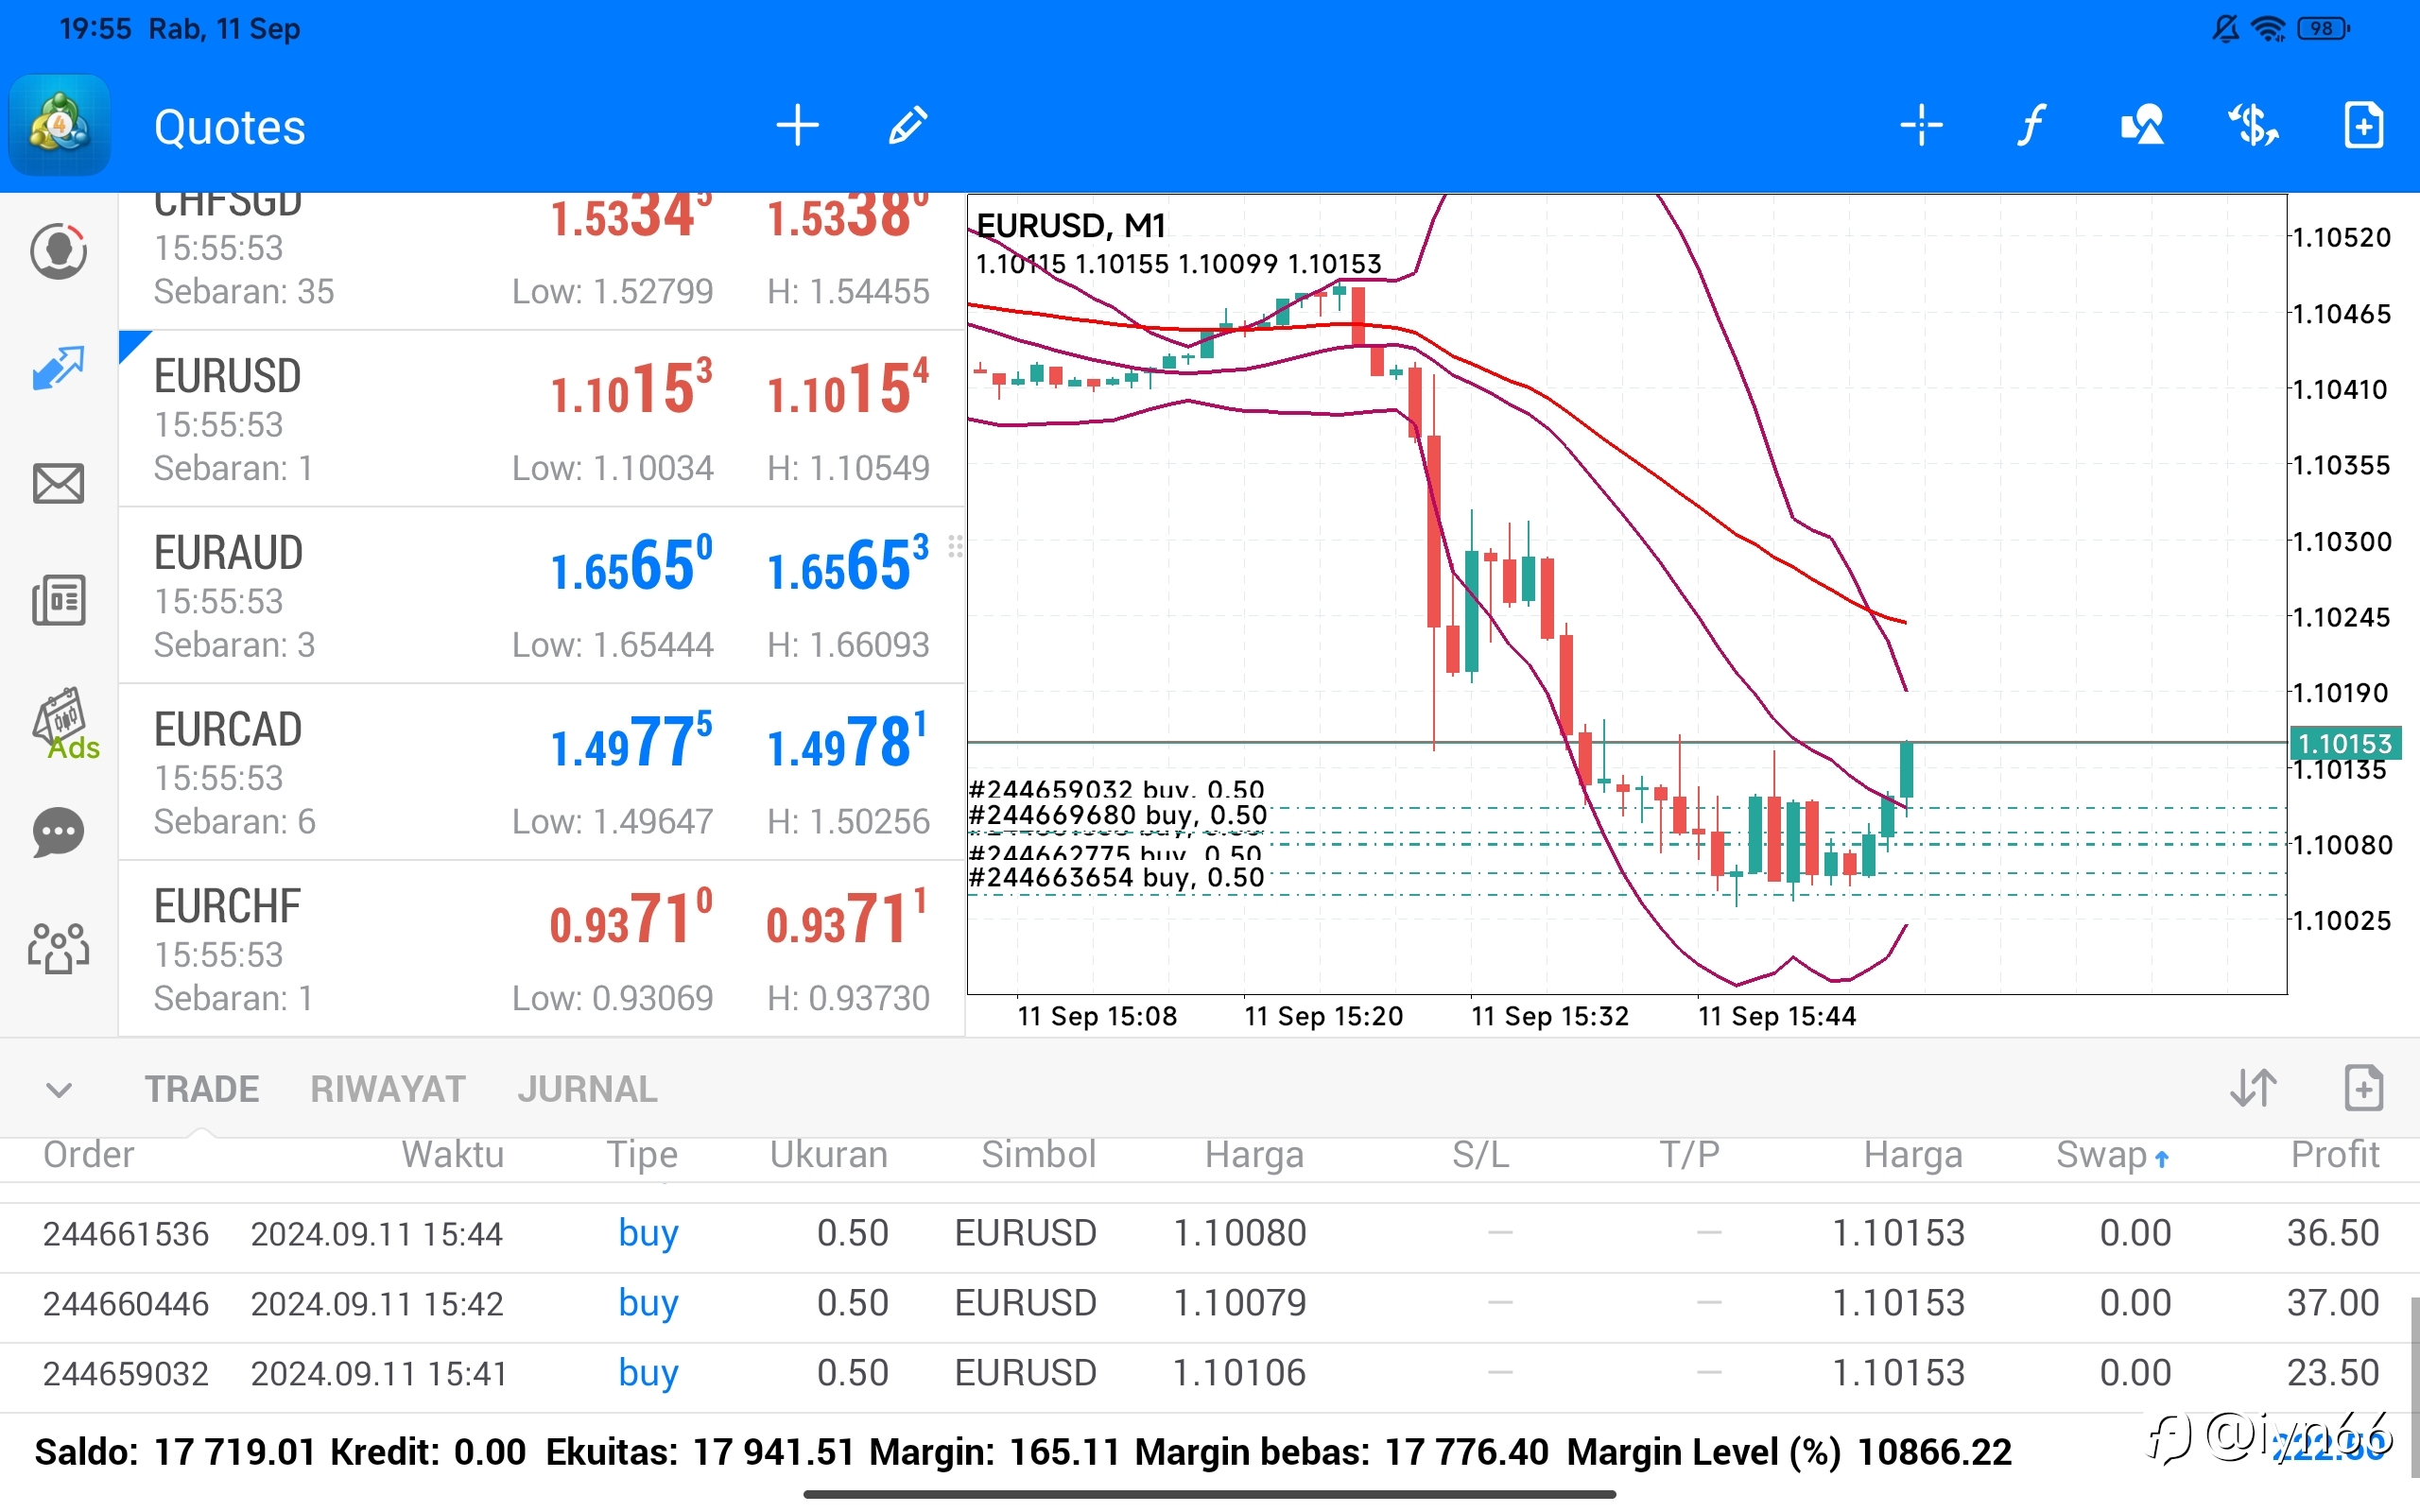
Task: Edit quotes list with pencil icon
Action: click(908, 126)
